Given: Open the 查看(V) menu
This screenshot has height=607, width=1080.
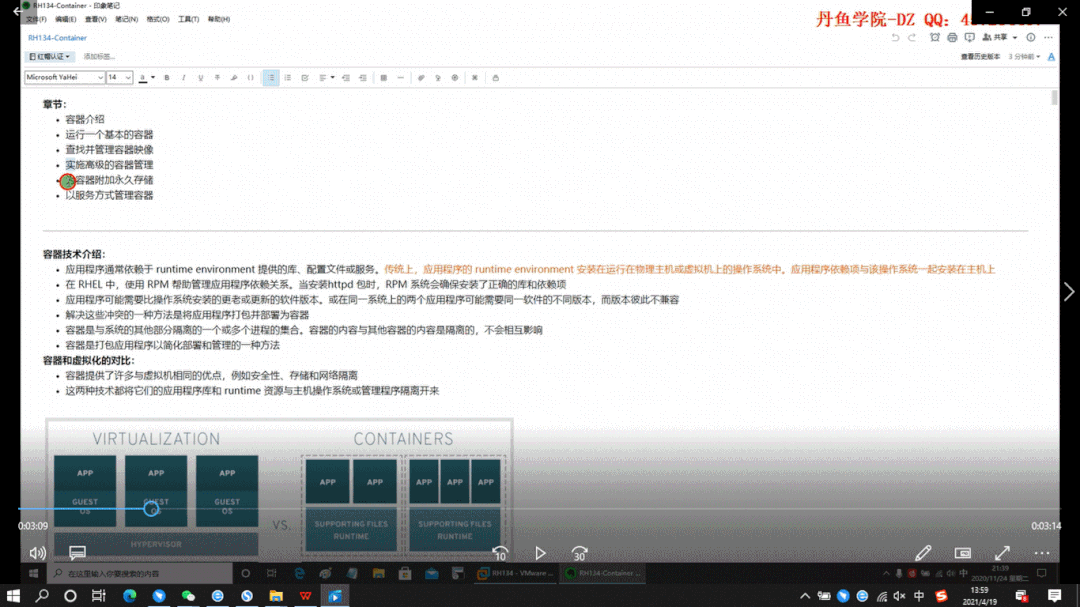Looking at the screenshot, I should (x=96, y=19).
